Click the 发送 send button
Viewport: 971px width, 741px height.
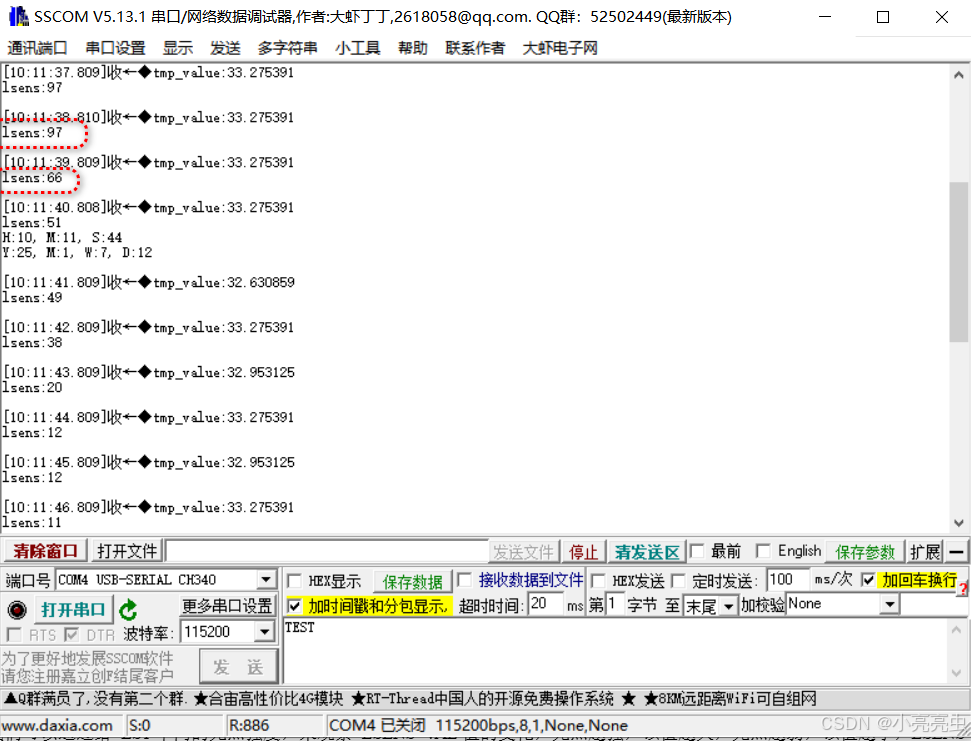point(238,667)
